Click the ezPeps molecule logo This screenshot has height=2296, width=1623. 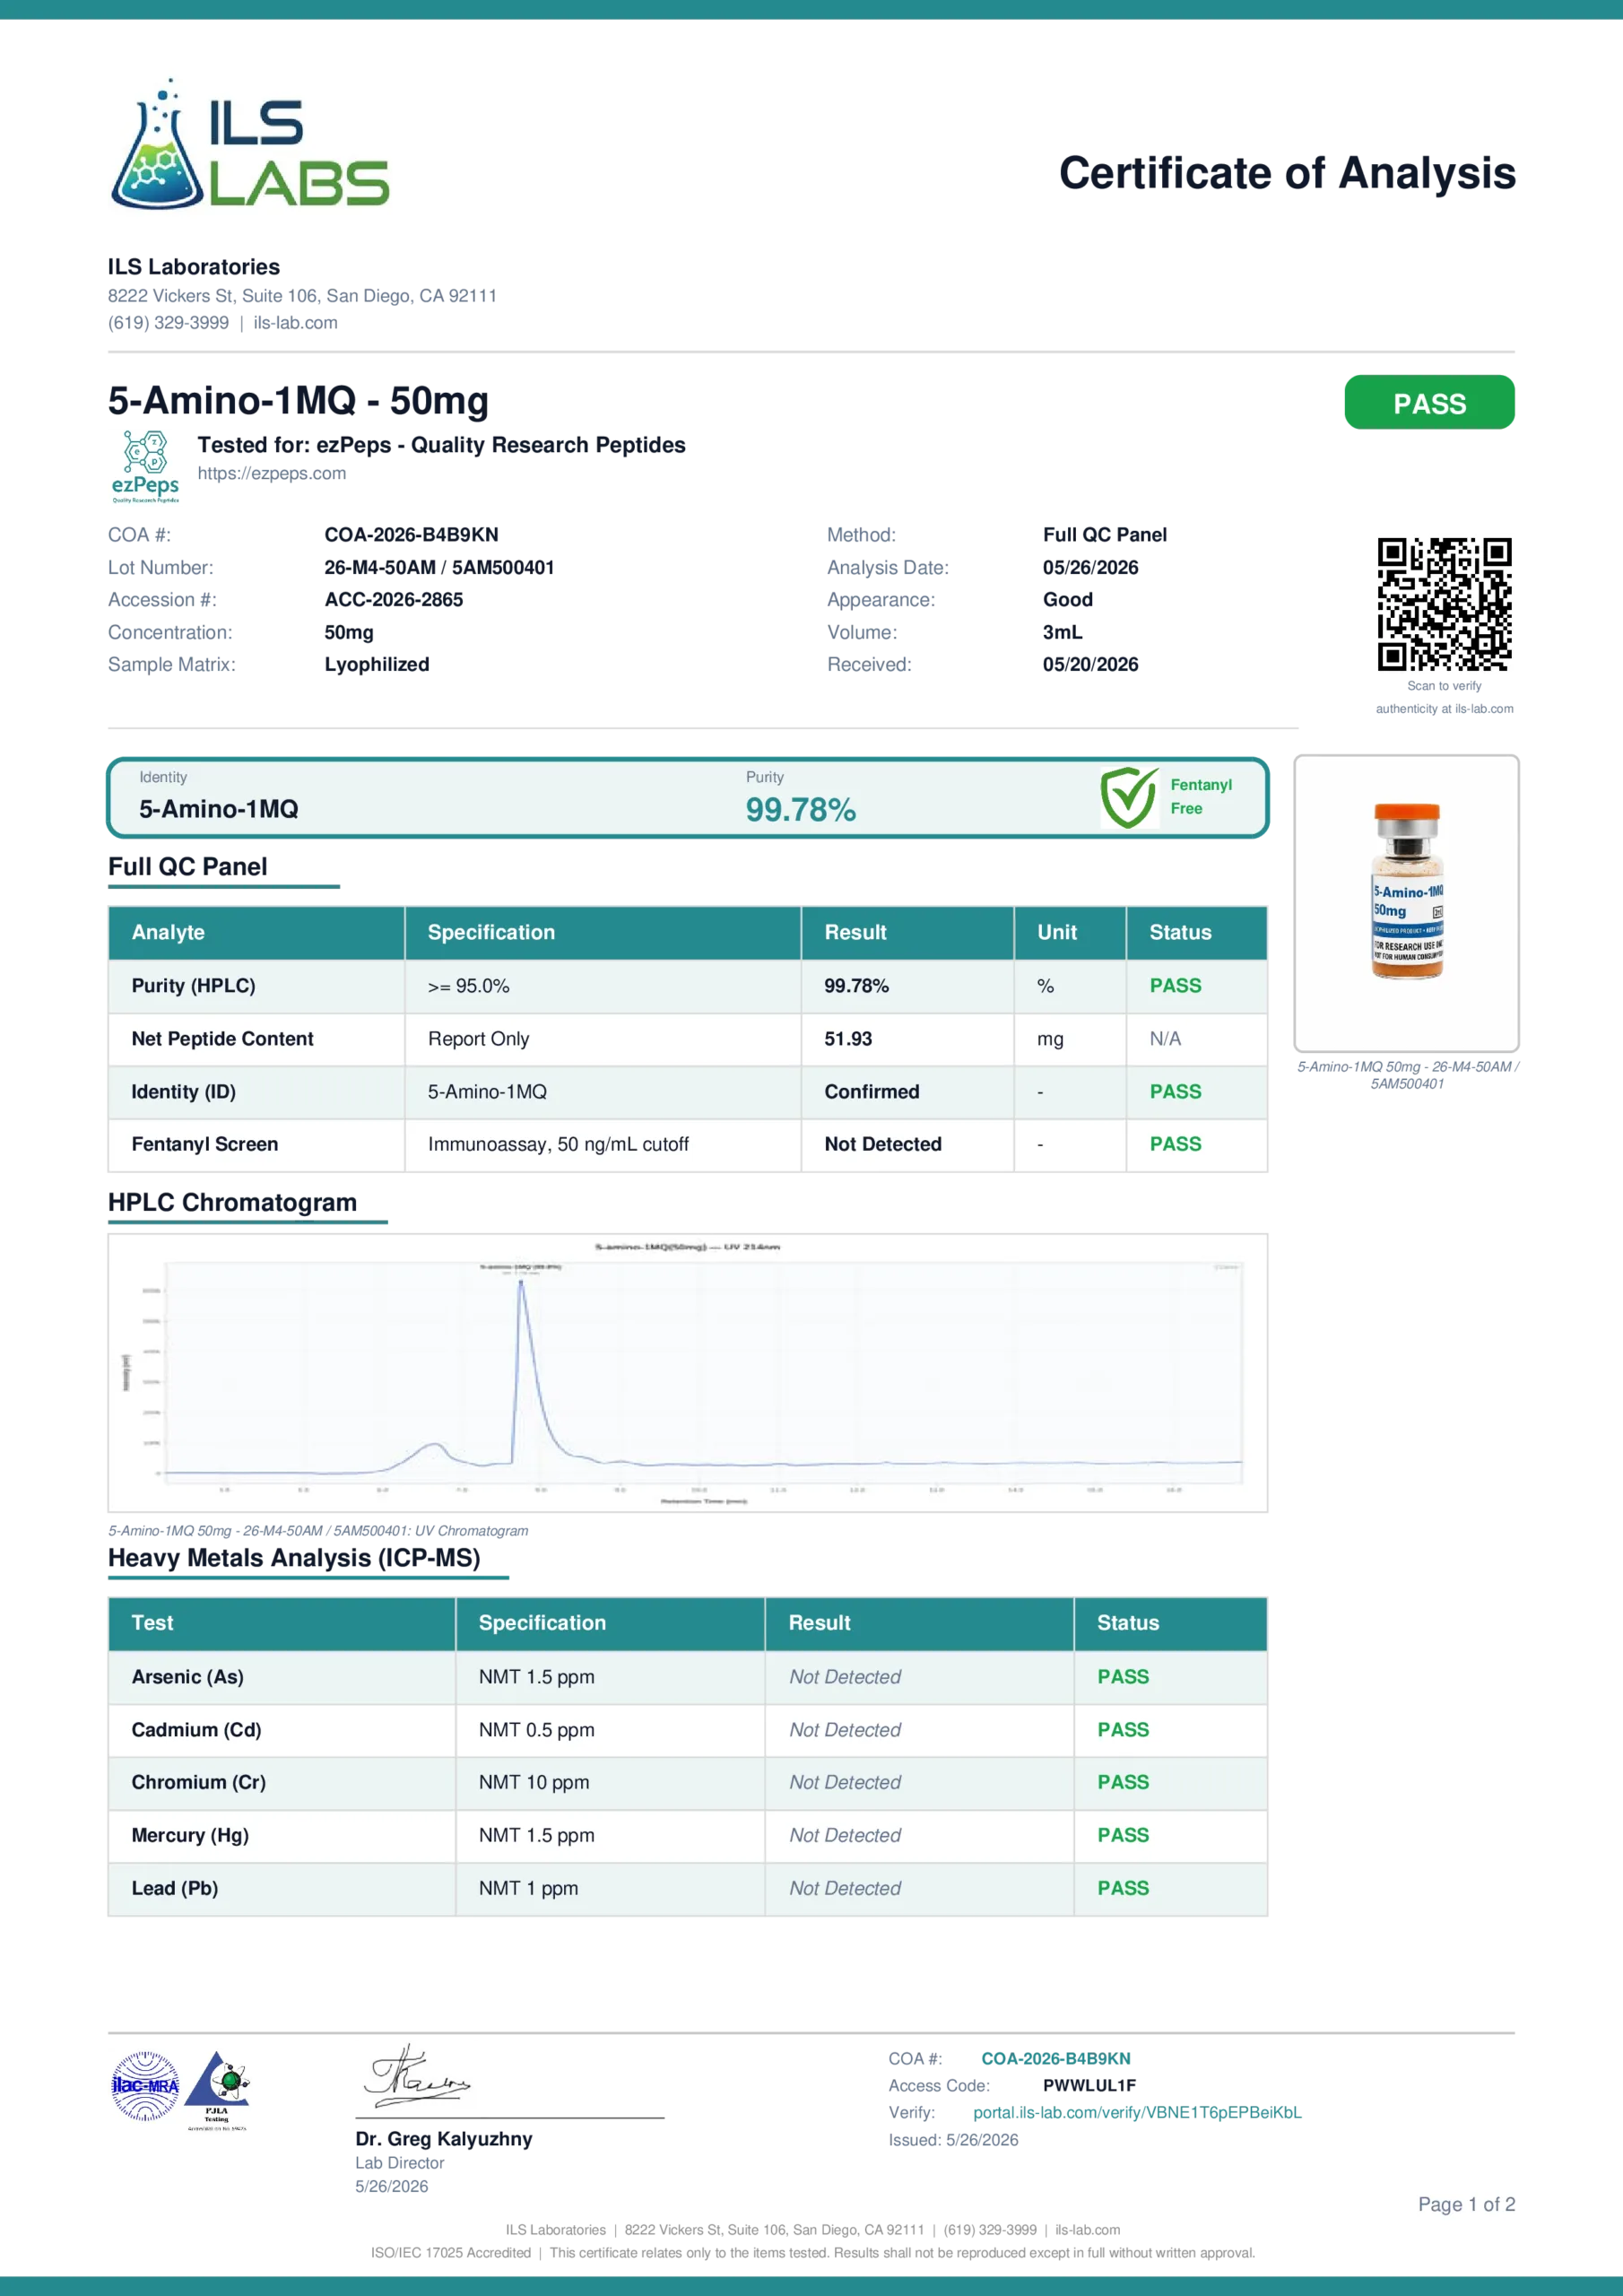click(x=146, y=466)
